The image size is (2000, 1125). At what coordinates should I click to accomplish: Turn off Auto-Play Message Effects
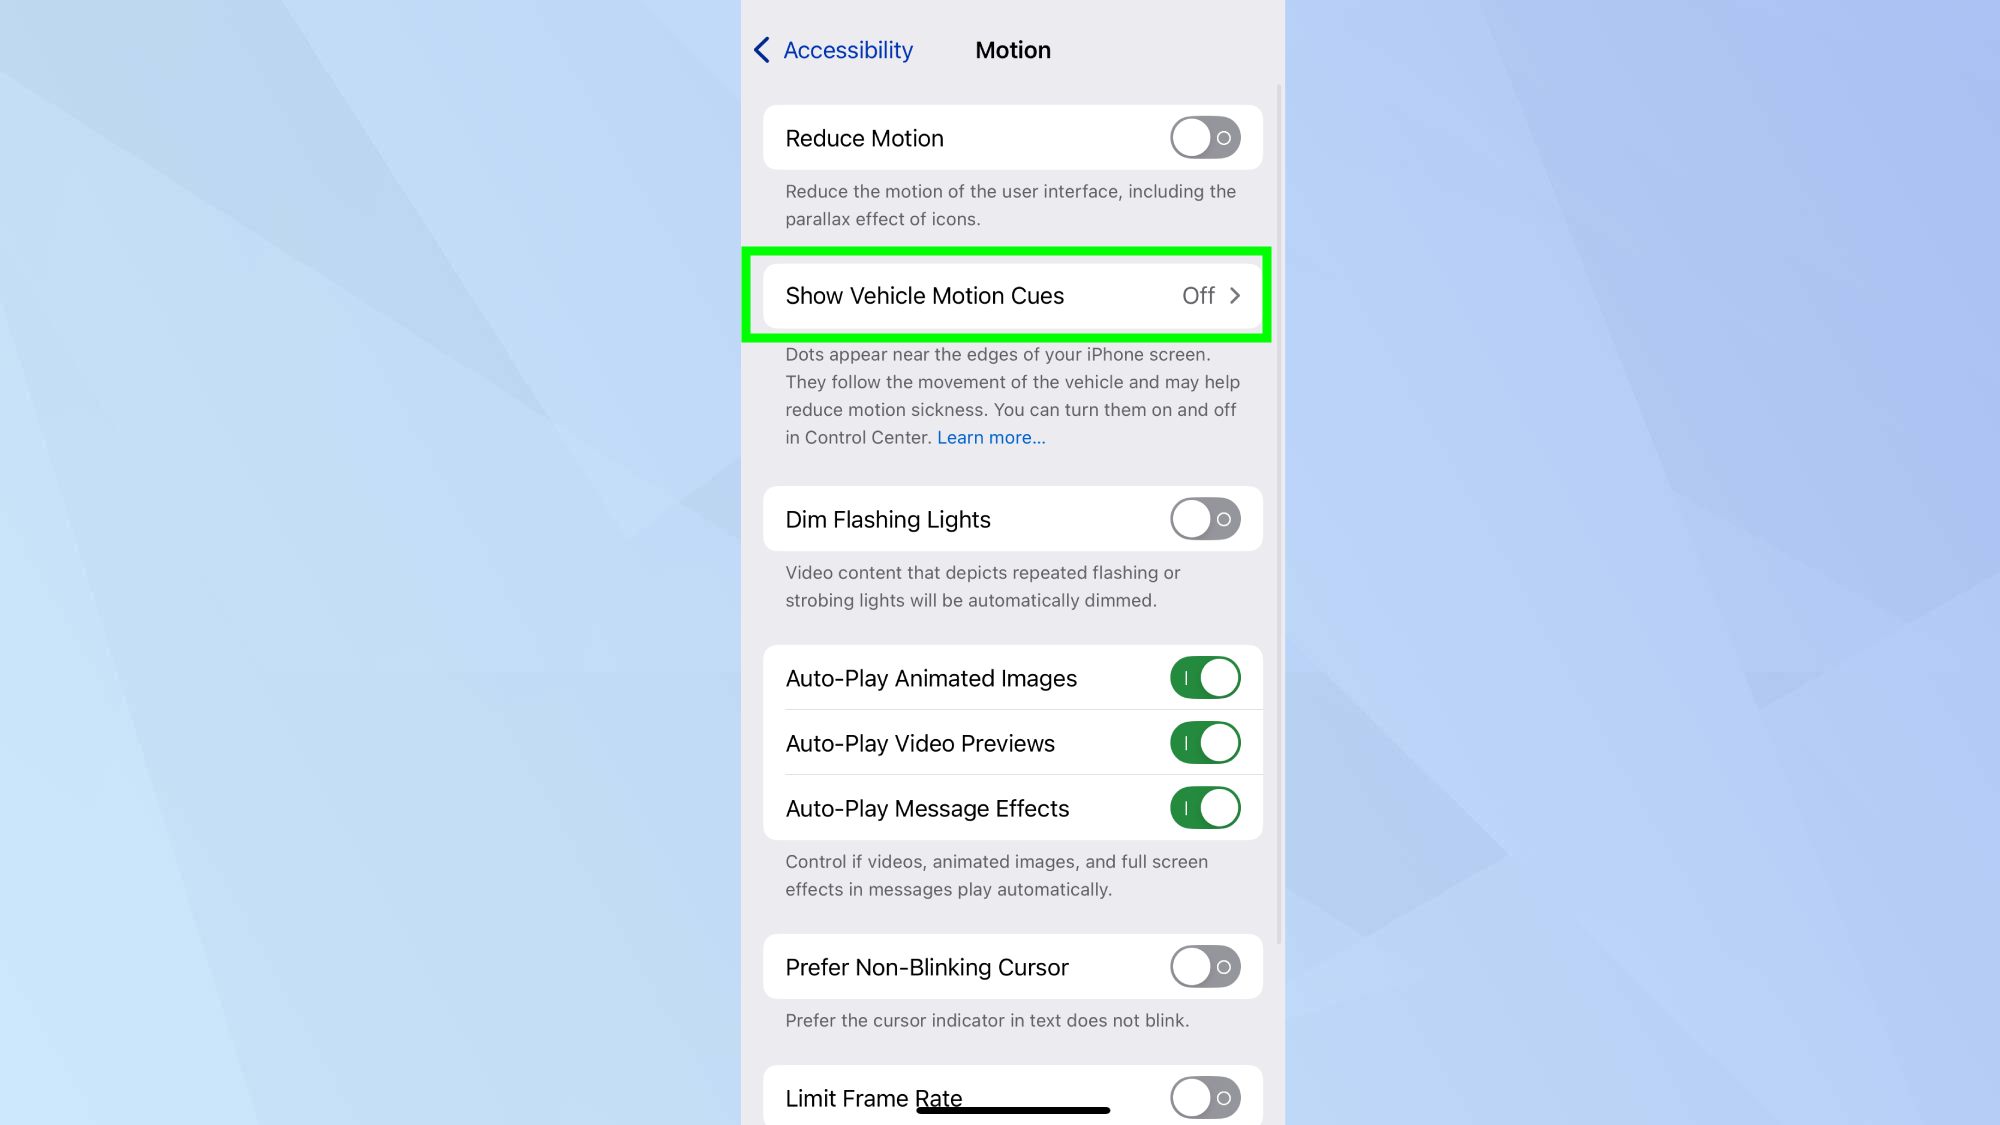(x=1205, y=808)
